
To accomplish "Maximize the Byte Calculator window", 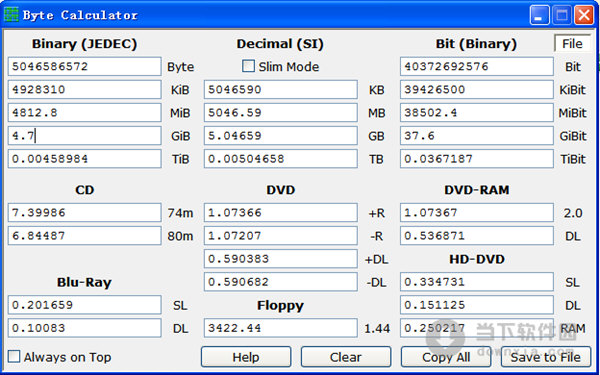I will point(561,15).
